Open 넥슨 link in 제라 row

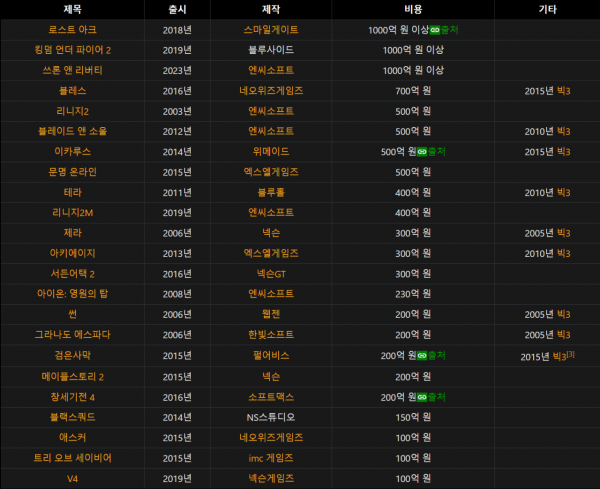click(271, 233)
